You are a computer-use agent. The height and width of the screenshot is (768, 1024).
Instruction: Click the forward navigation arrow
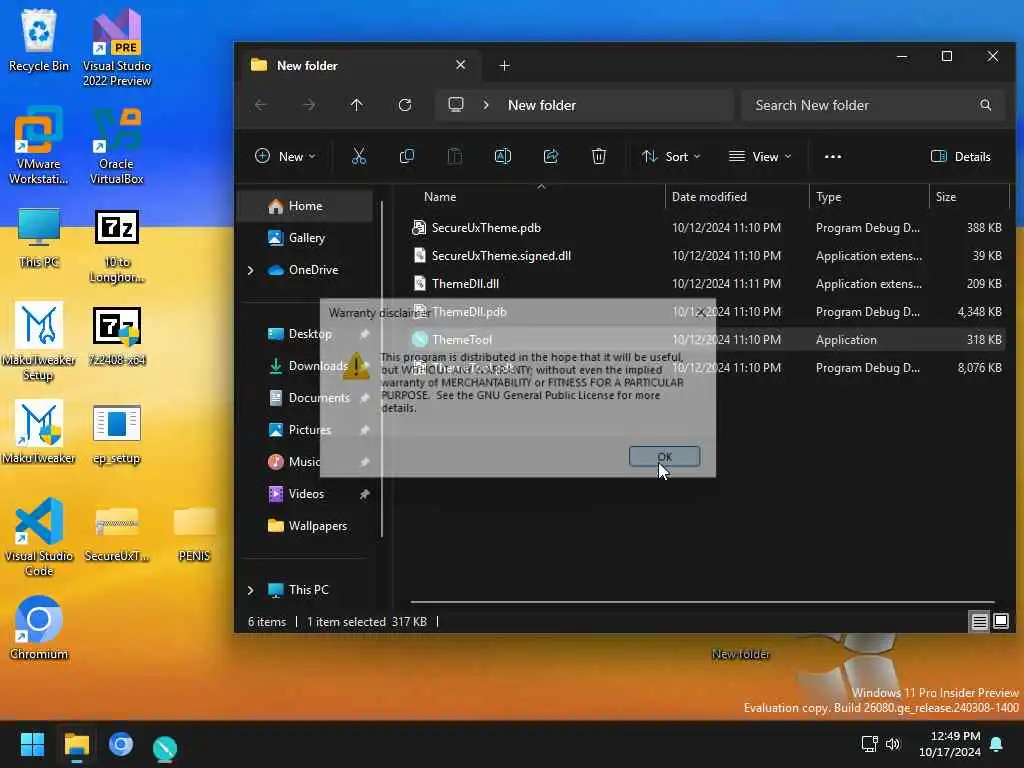[x=309, y=104]
